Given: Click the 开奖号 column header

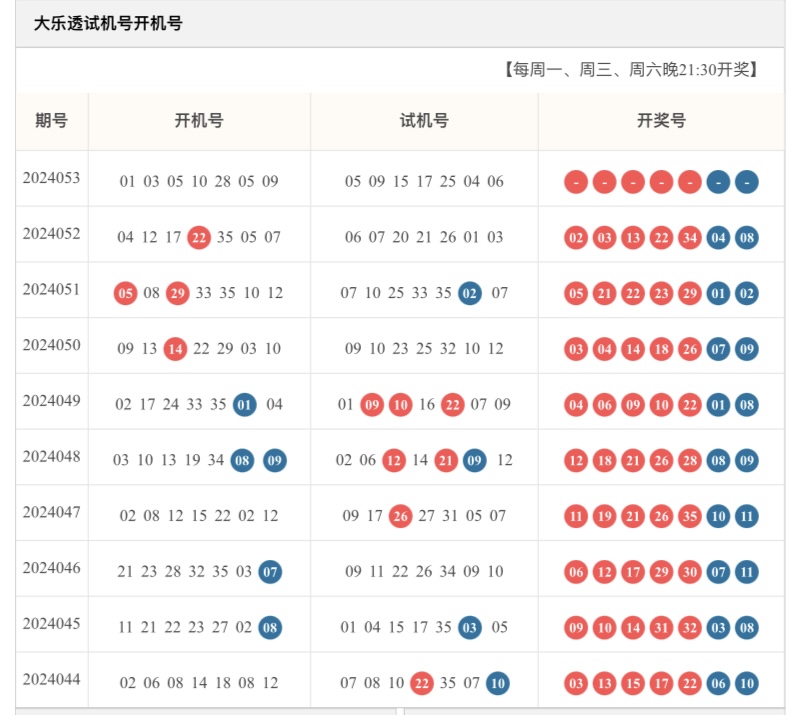Looking at the screenshot, I should [661, 121].
